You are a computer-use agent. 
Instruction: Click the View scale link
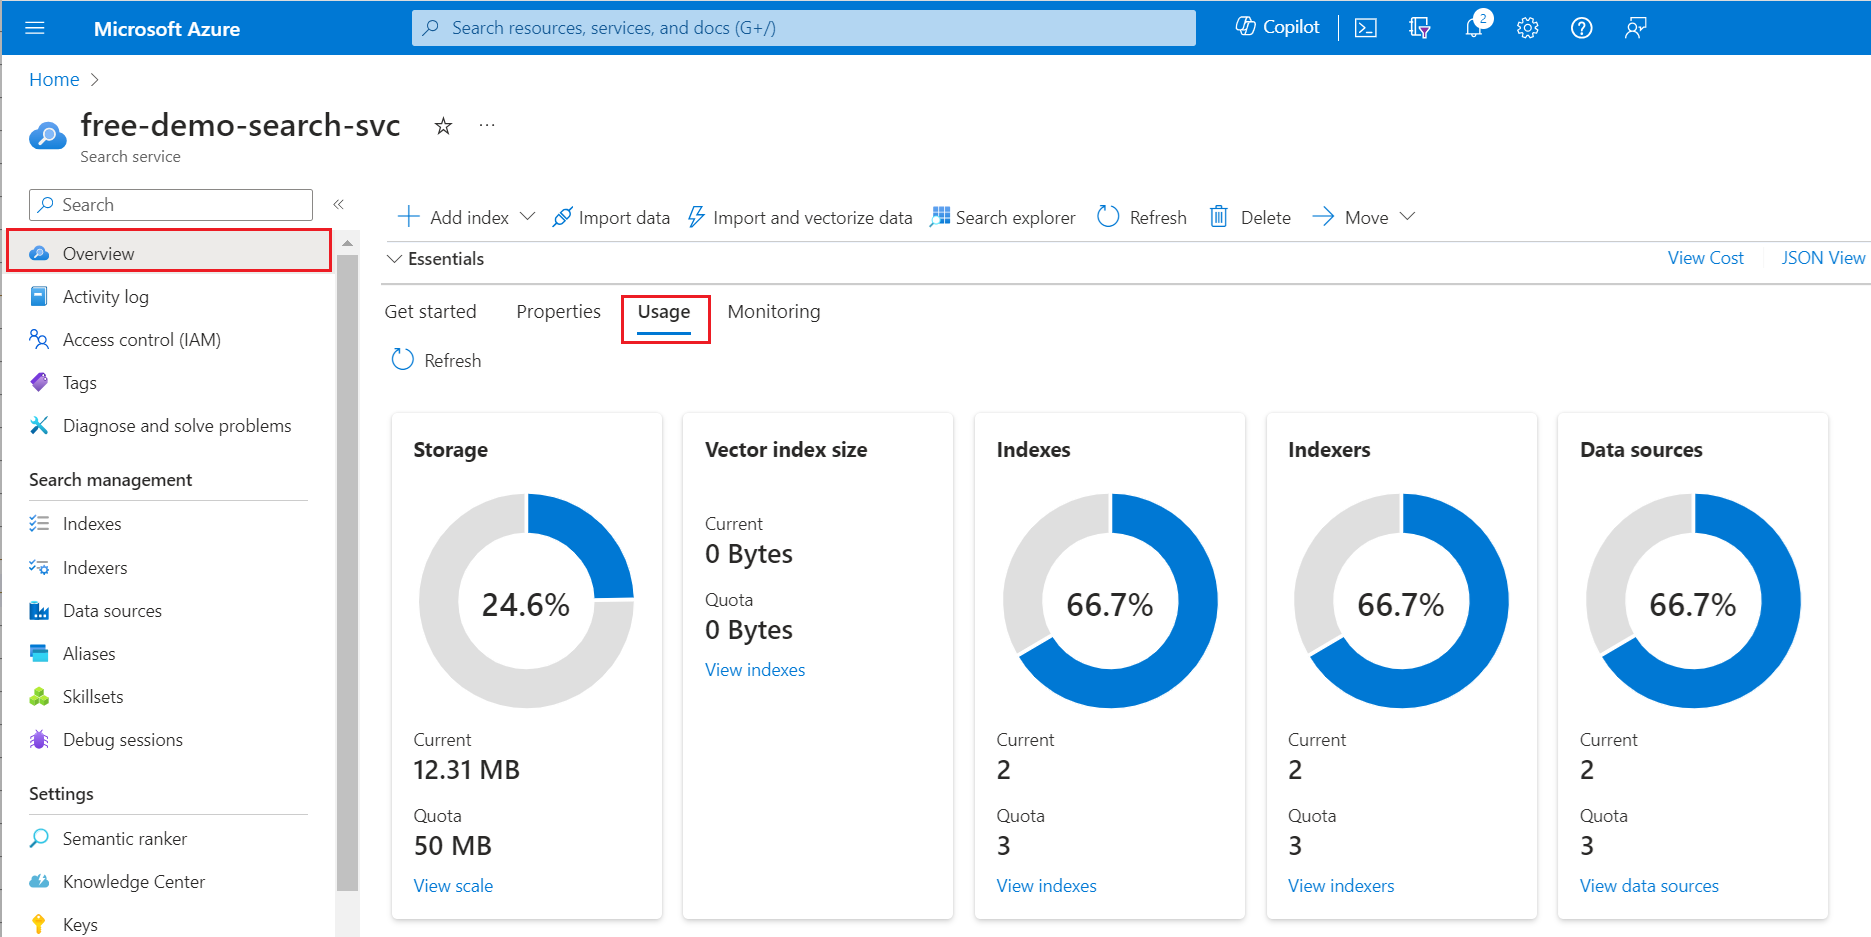pyautogui.click(x=453, y=886)
